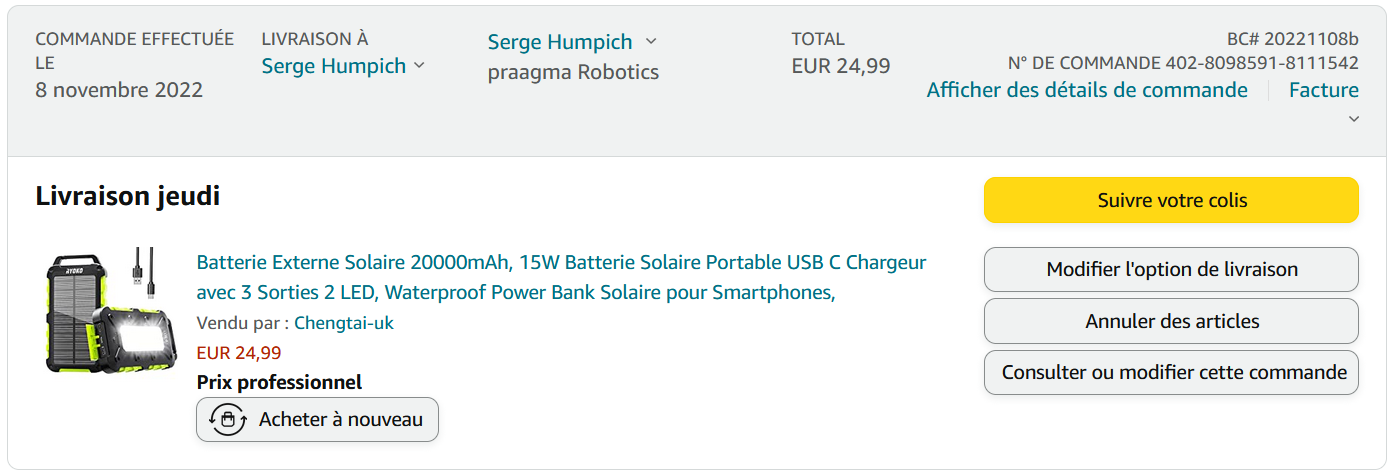Click the order number 402-8098591-8111542

[x=1262, y=63]
